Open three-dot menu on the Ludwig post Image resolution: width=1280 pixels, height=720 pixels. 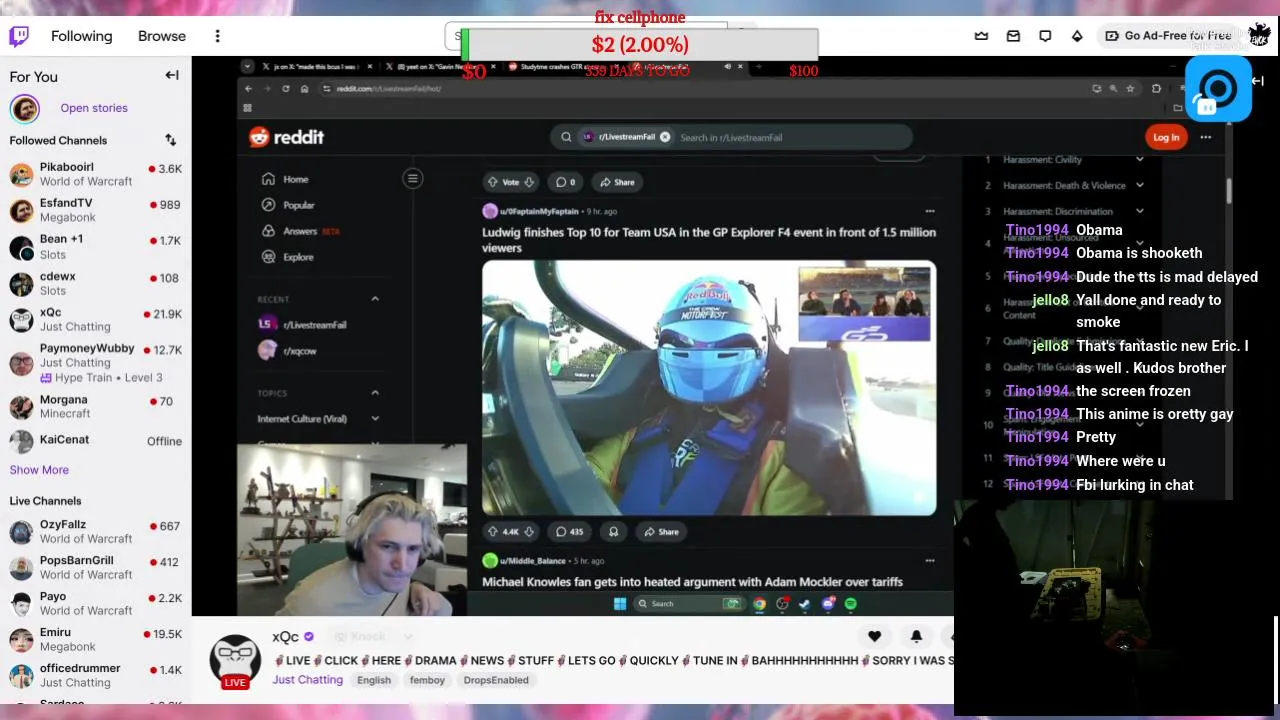click(x=929, y=211)
